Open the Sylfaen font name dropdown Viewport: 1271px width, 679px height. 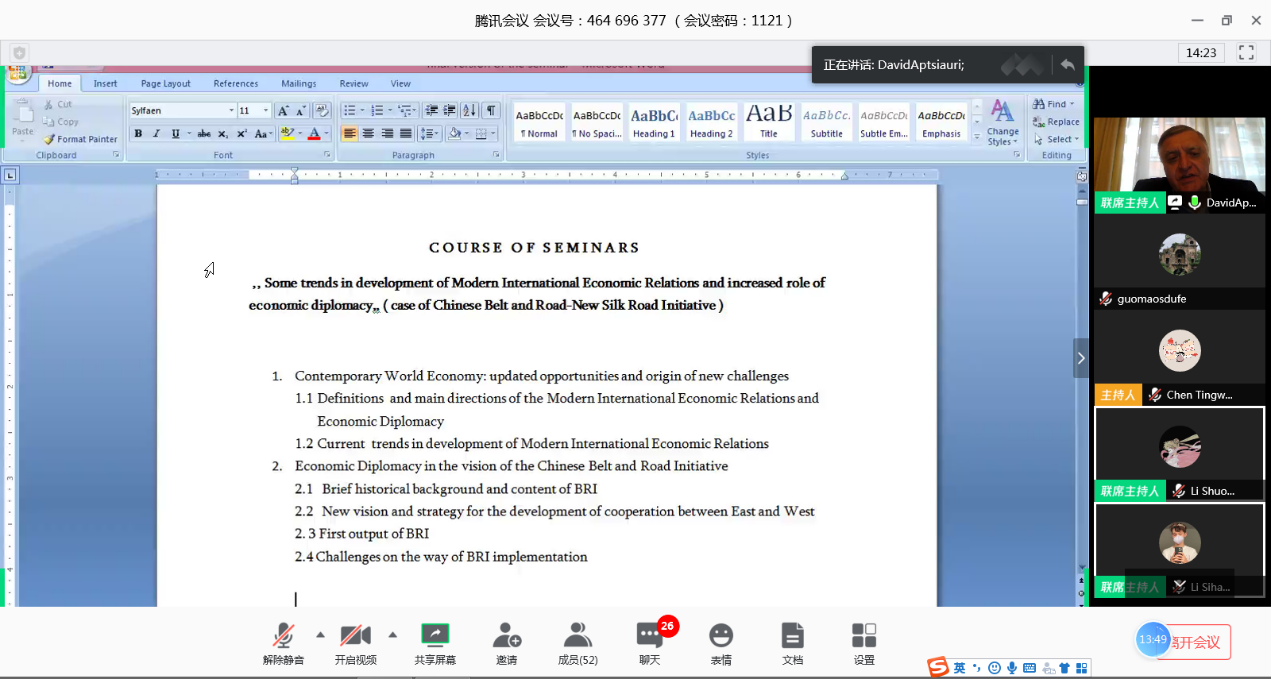tap(231, 111)
